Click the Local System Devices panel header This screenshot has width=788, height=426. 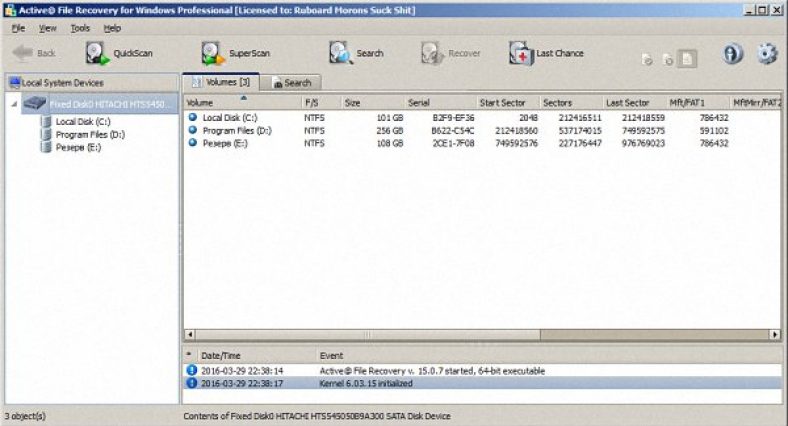91,83
